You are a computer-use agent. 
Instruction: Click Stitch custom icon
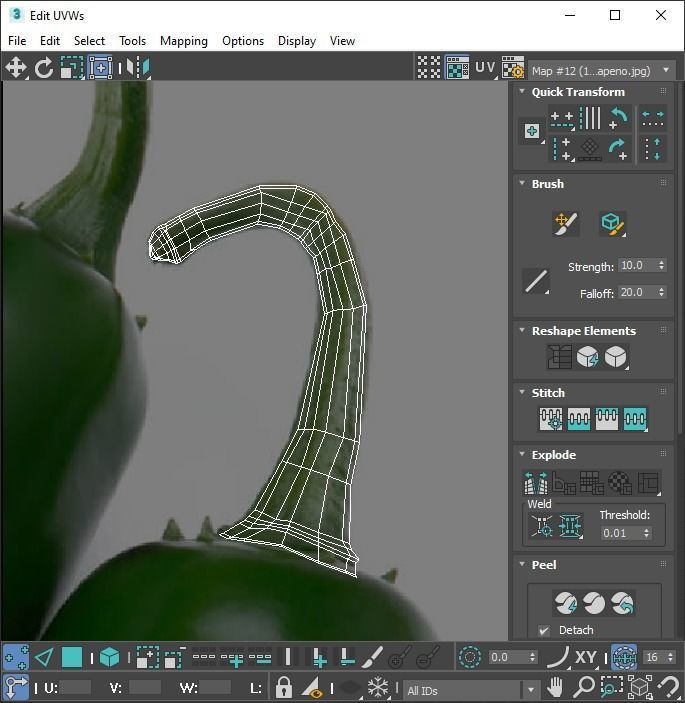[635, 419]
